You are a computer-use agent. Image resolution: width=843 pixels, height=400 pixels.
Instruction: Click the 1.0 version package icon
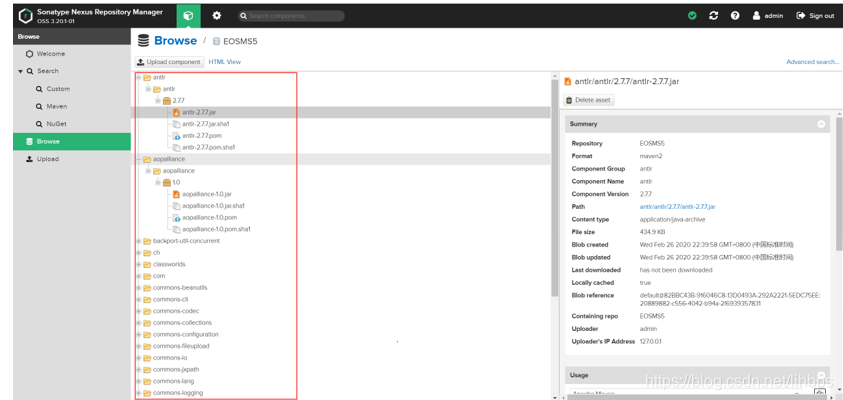(x=167, y=183)
